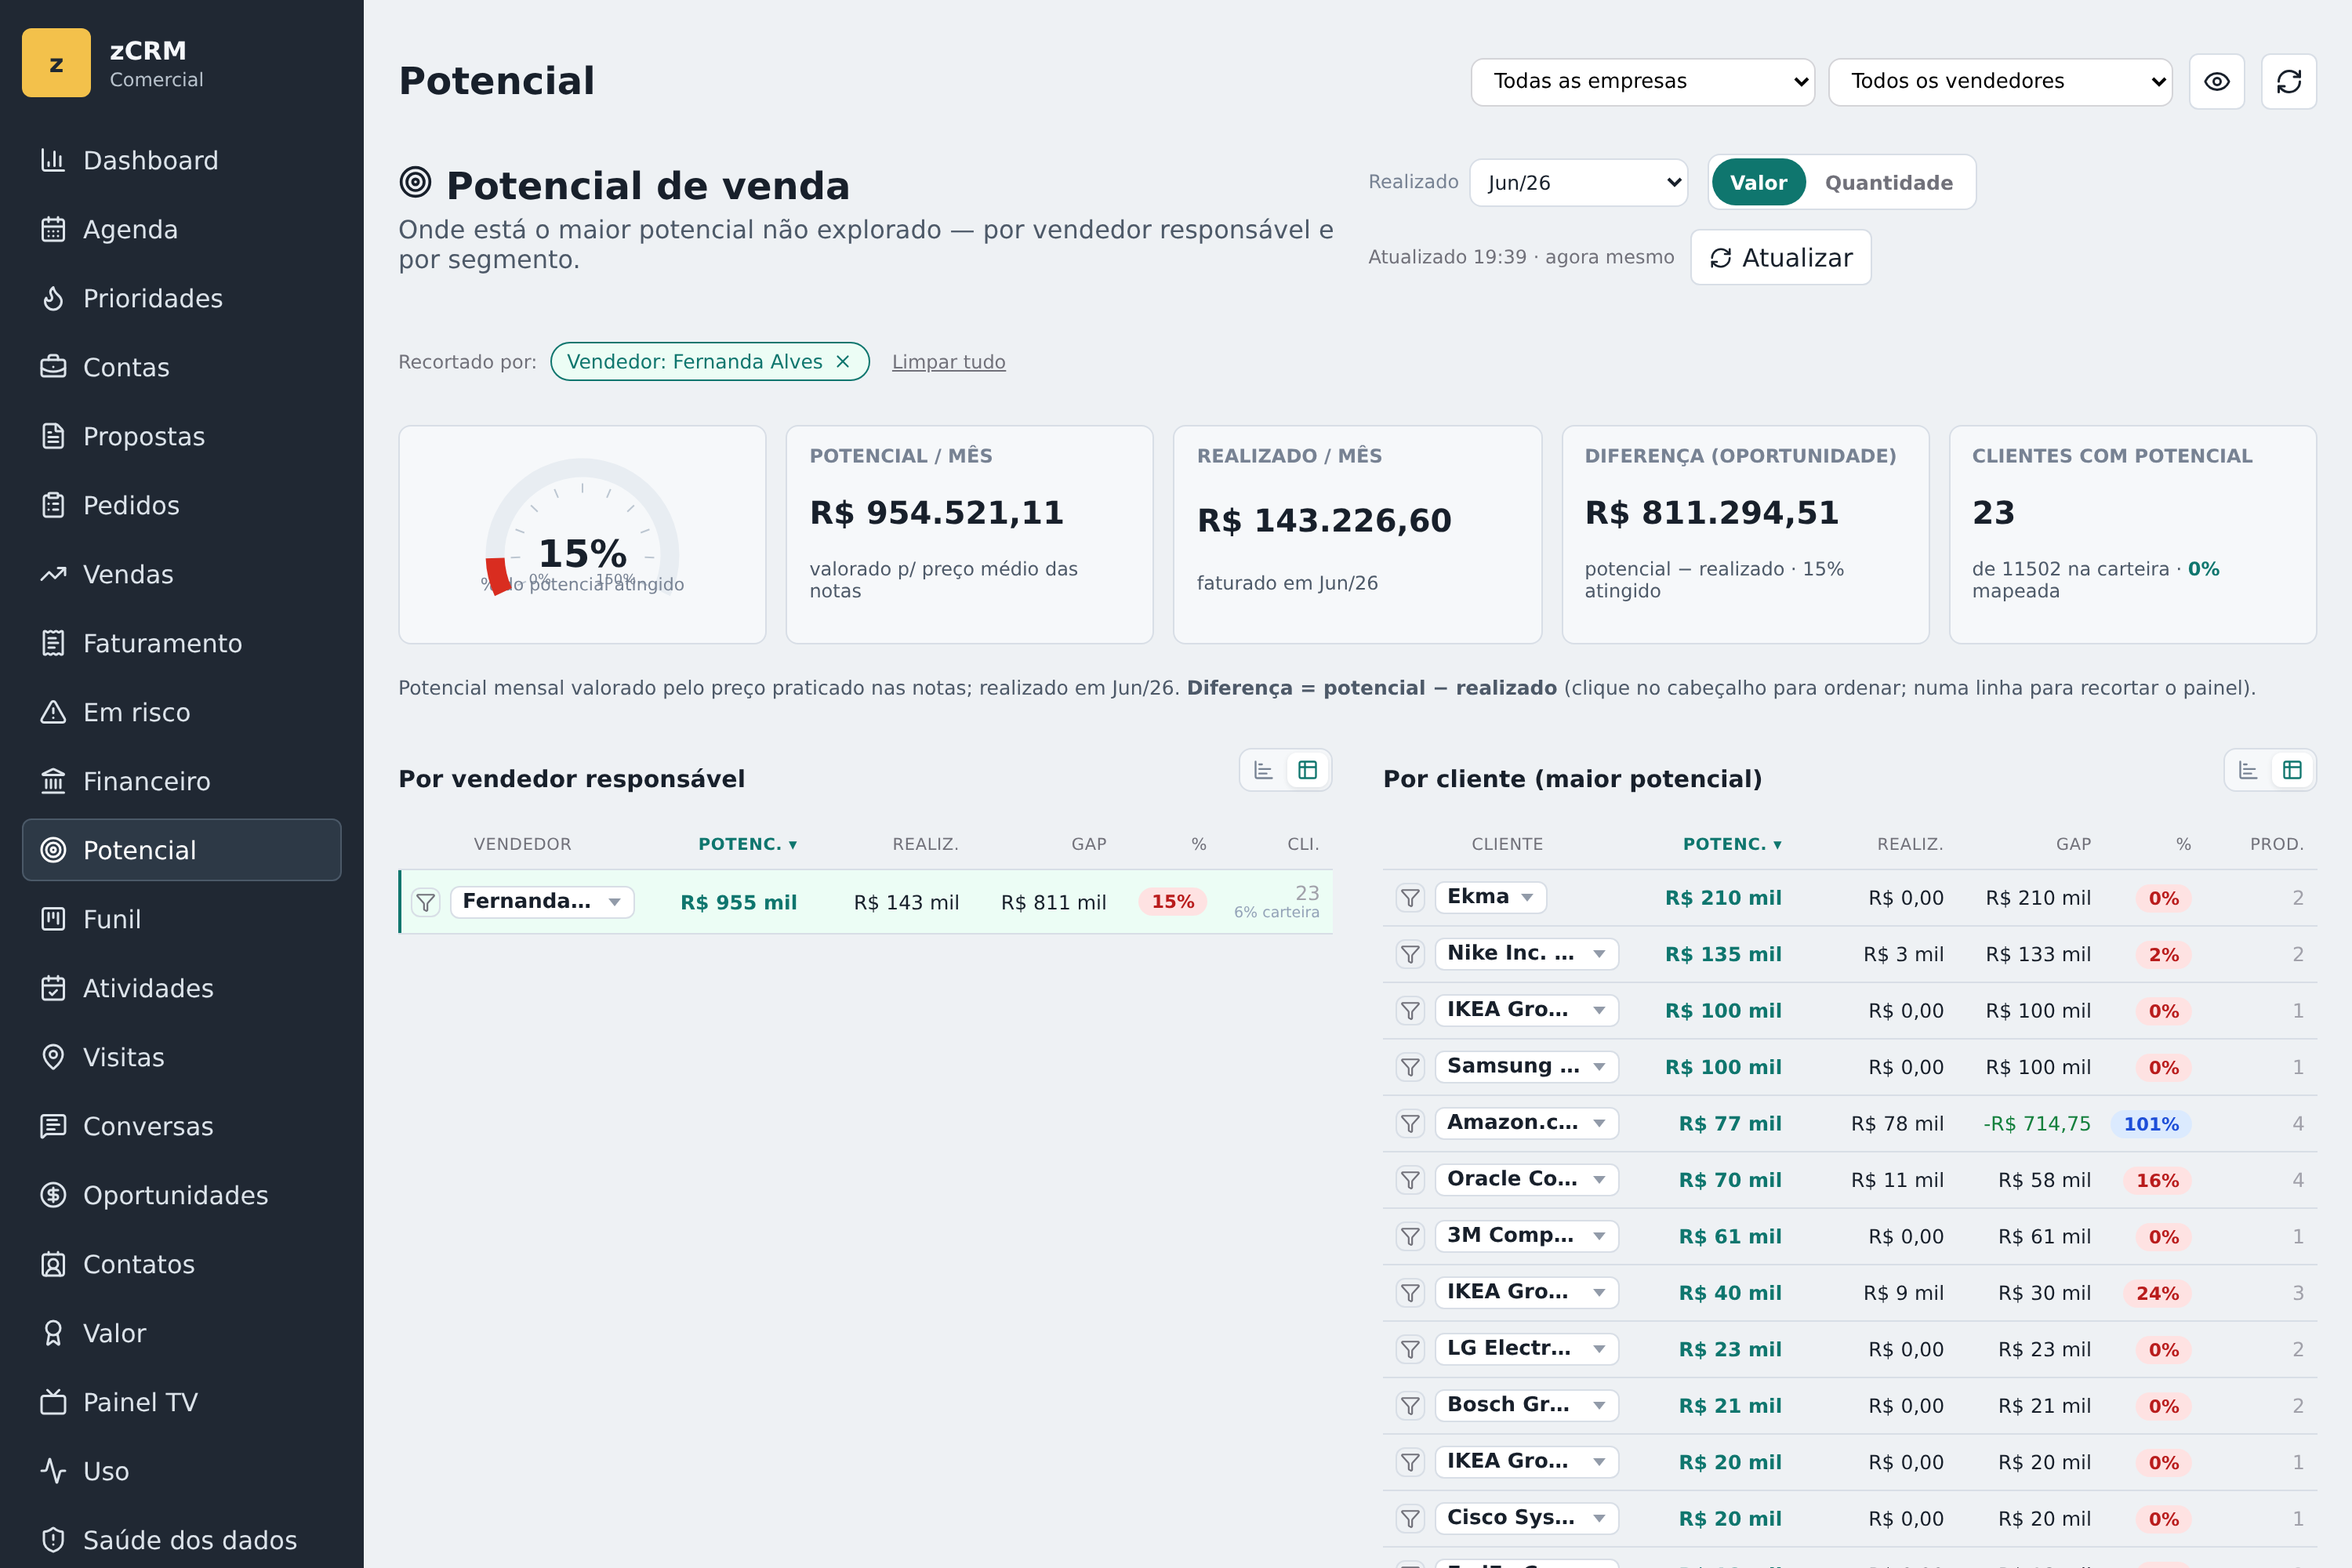Expand the LG Electr... client dropdown
This screenshot has height=1568, width=2352.
[1526, 1349]
